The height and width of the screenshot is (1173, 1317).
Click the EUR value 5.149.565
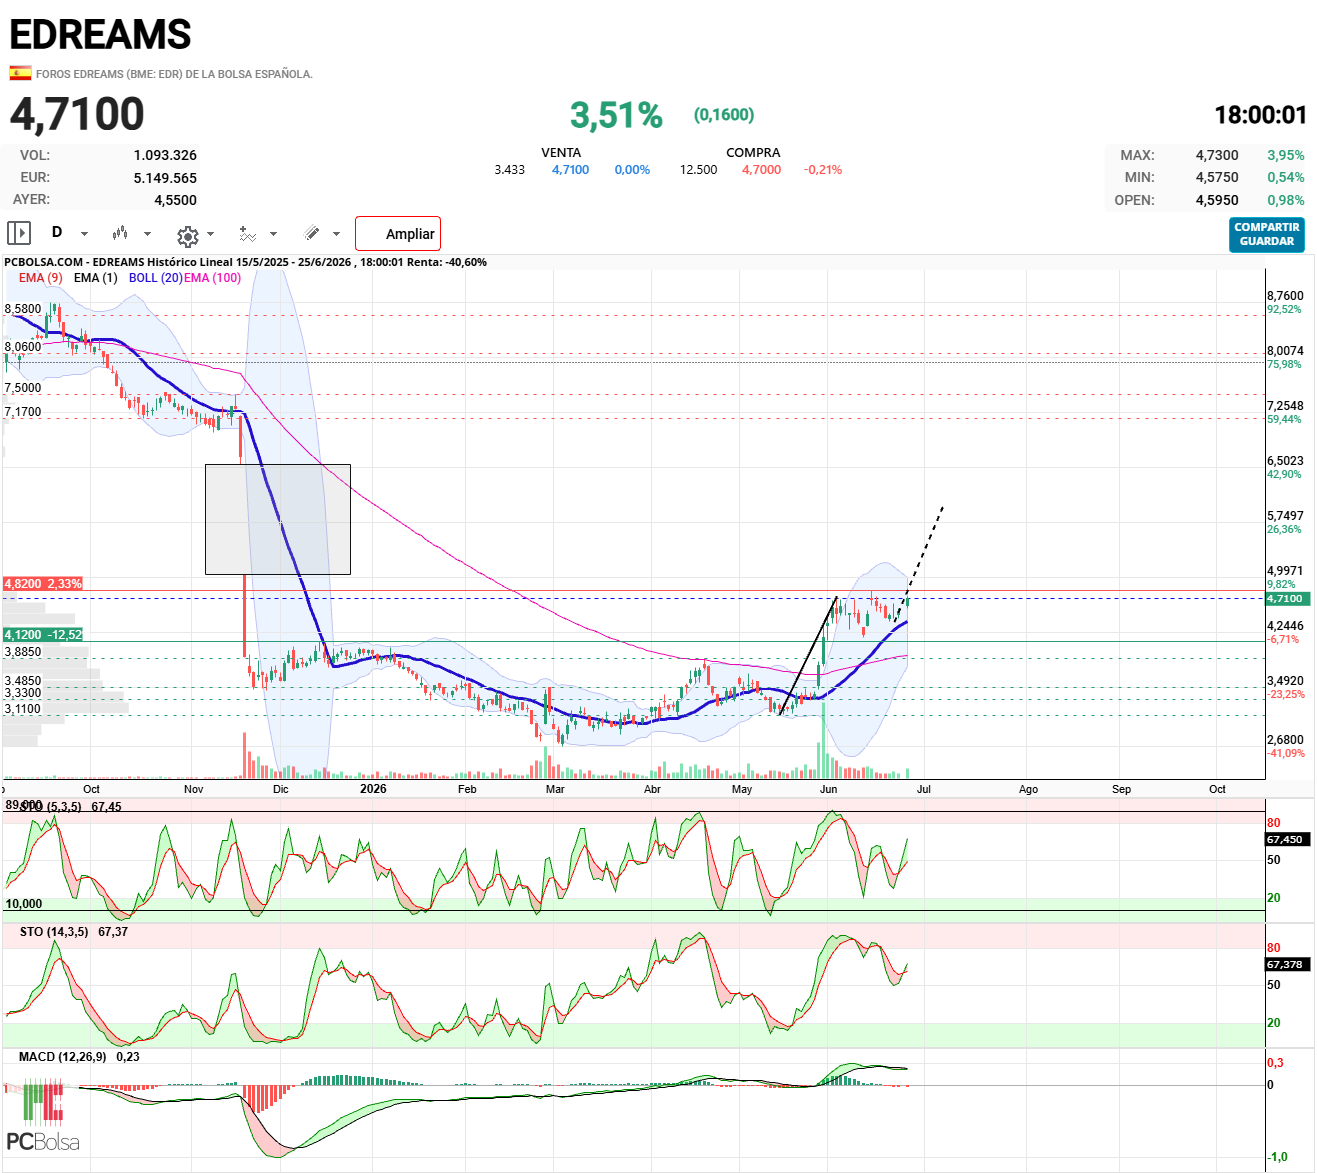point(165,178)
